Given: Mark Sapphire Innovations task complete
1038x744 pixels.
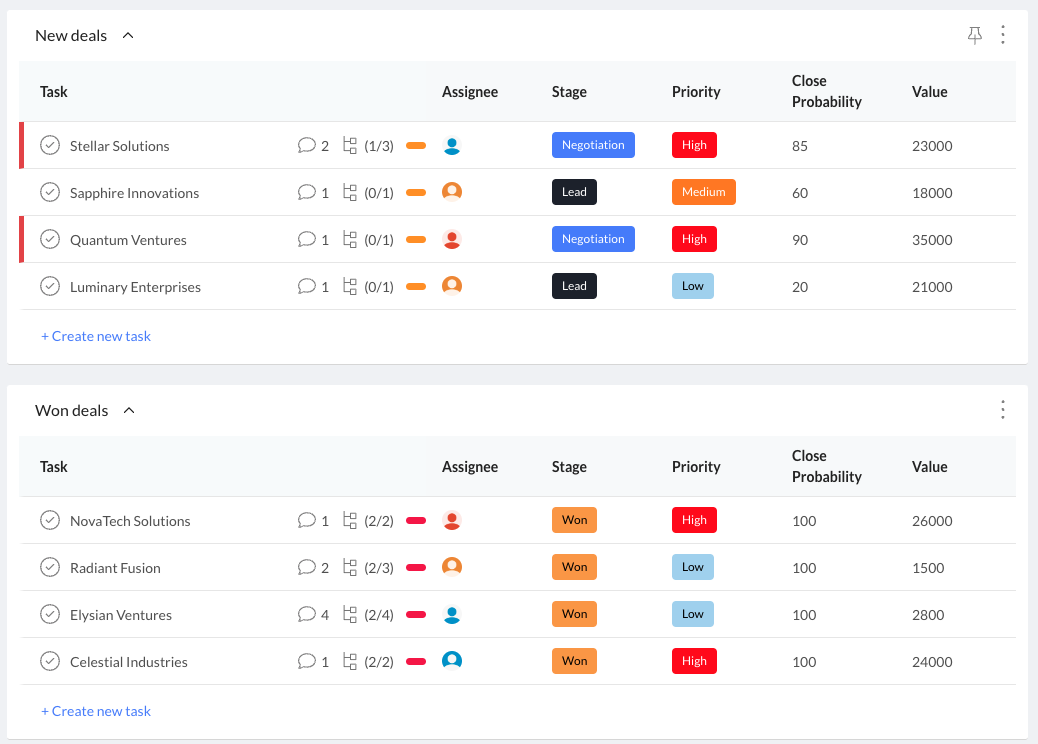Looking at the screenshot, I should (x=50, y=192).
